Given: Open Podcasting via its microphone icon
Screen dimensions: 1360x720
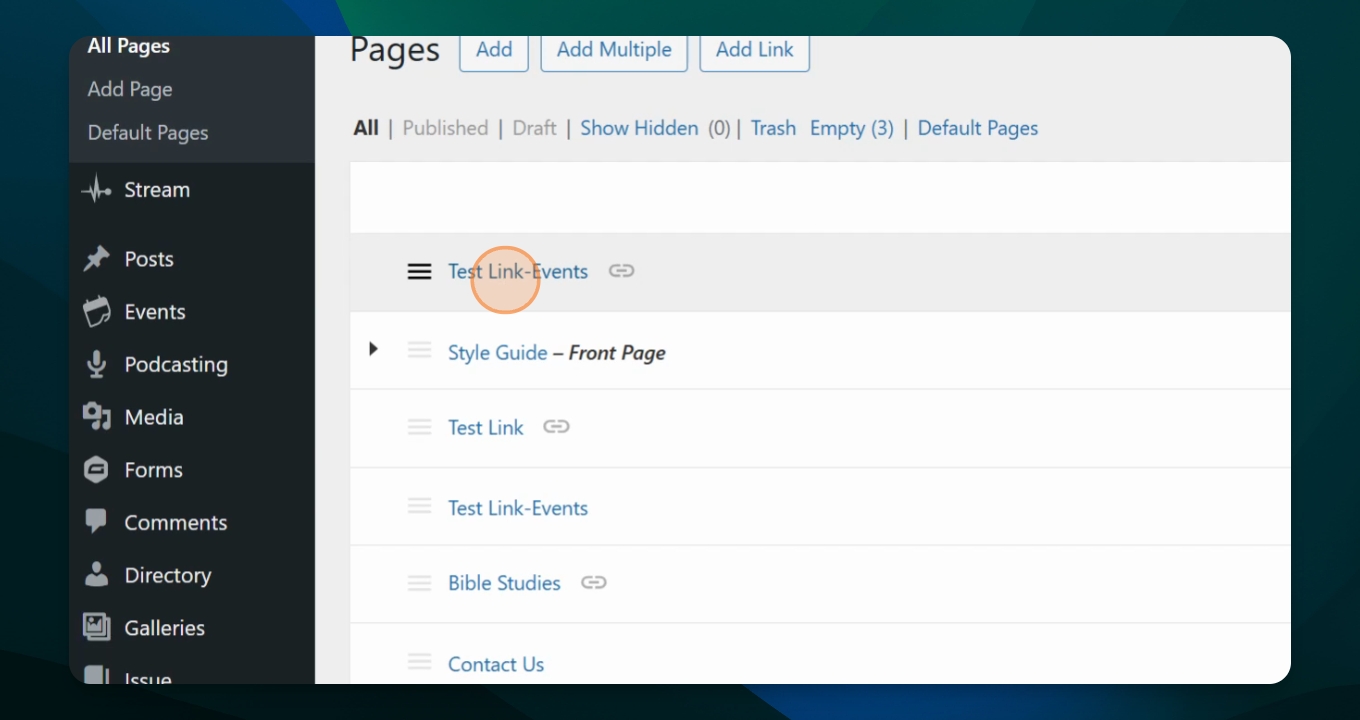Looking at the screenshot, I should [96, 365].
